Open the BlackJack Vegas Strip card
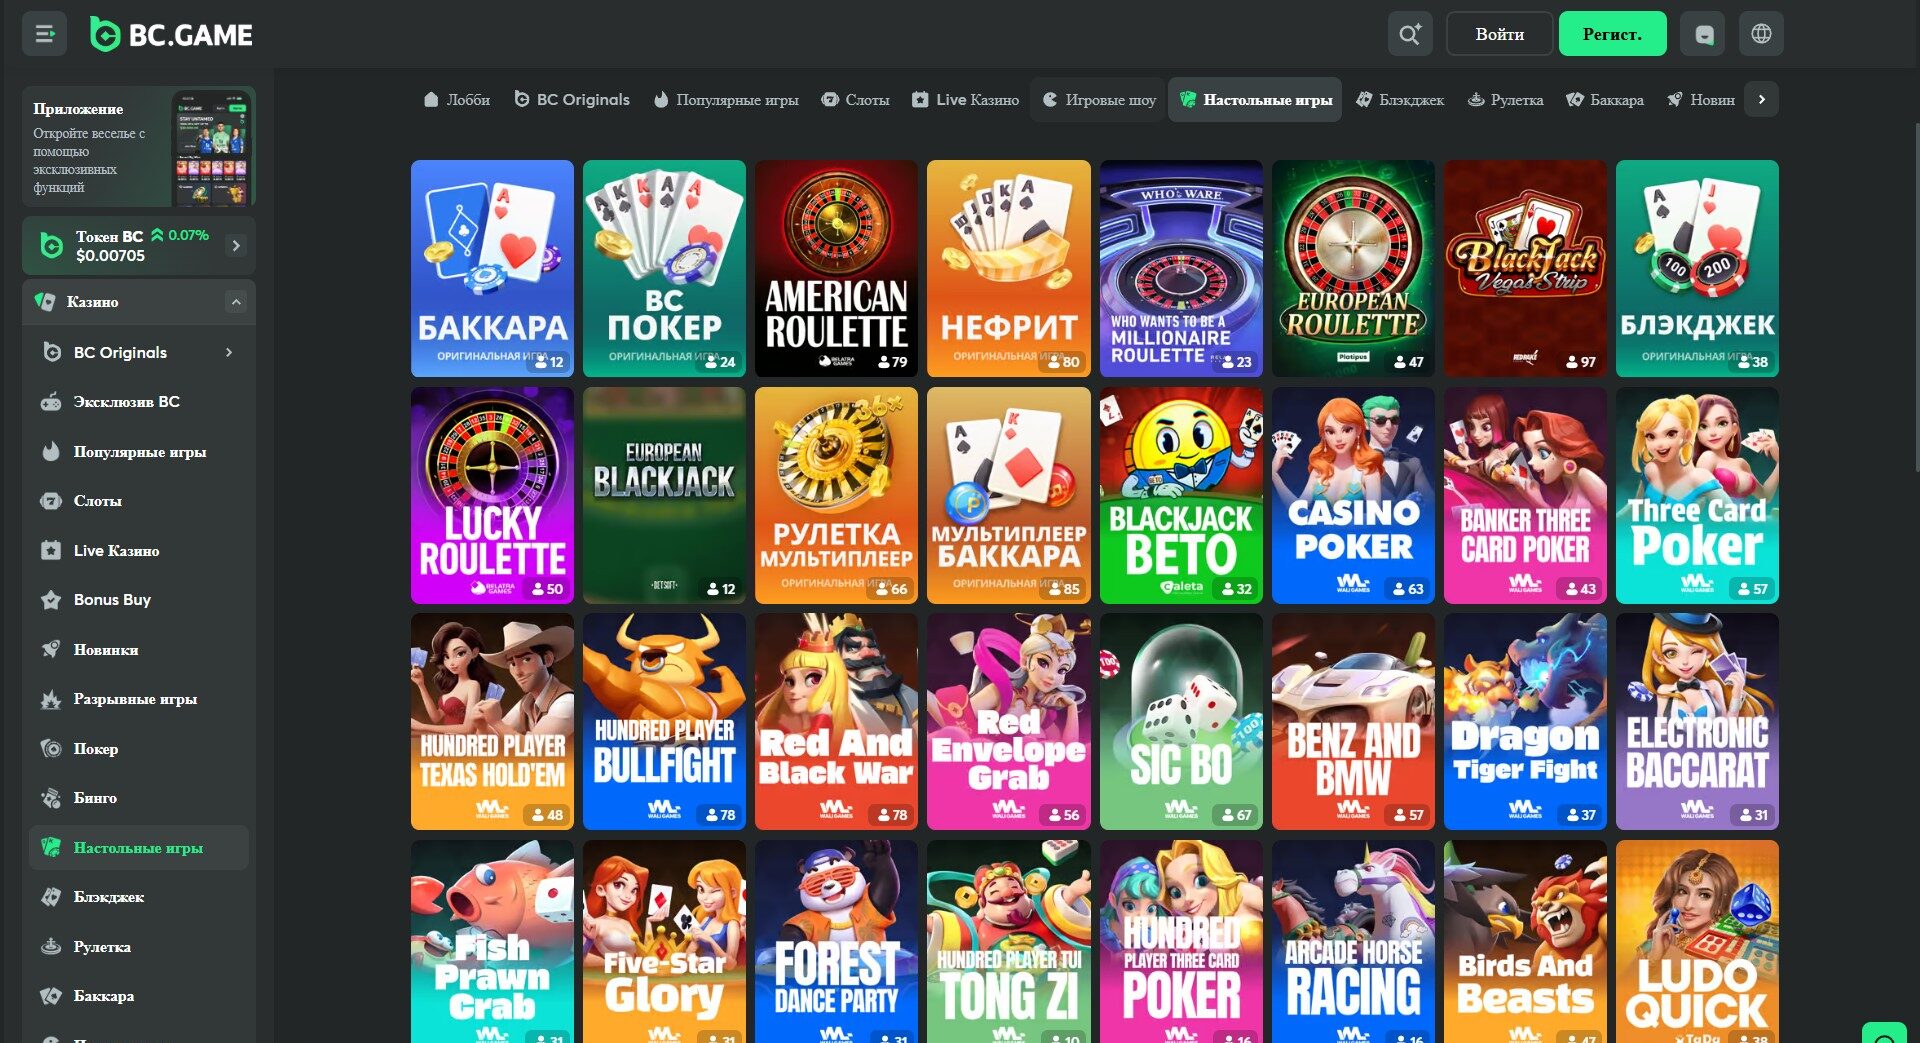 point(1525,269)
